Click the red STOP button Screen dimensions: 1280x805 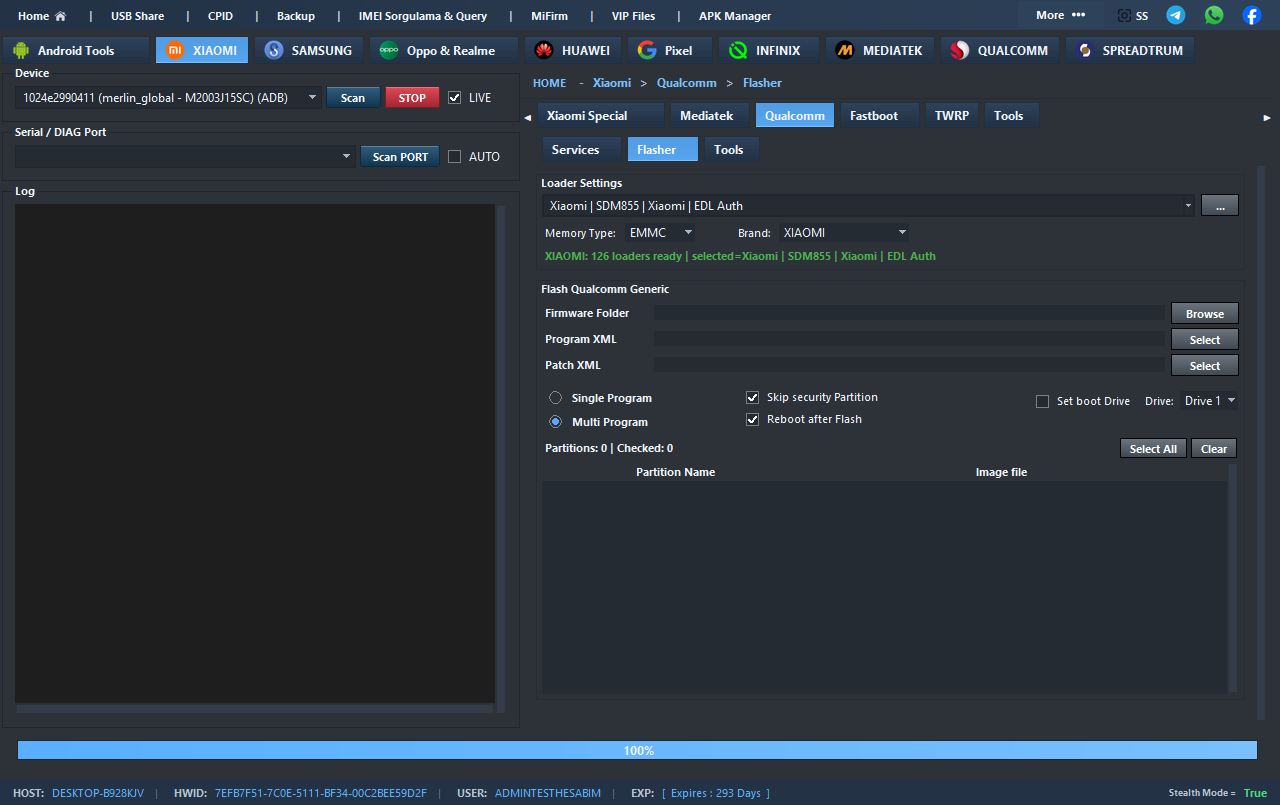point(412,98)
